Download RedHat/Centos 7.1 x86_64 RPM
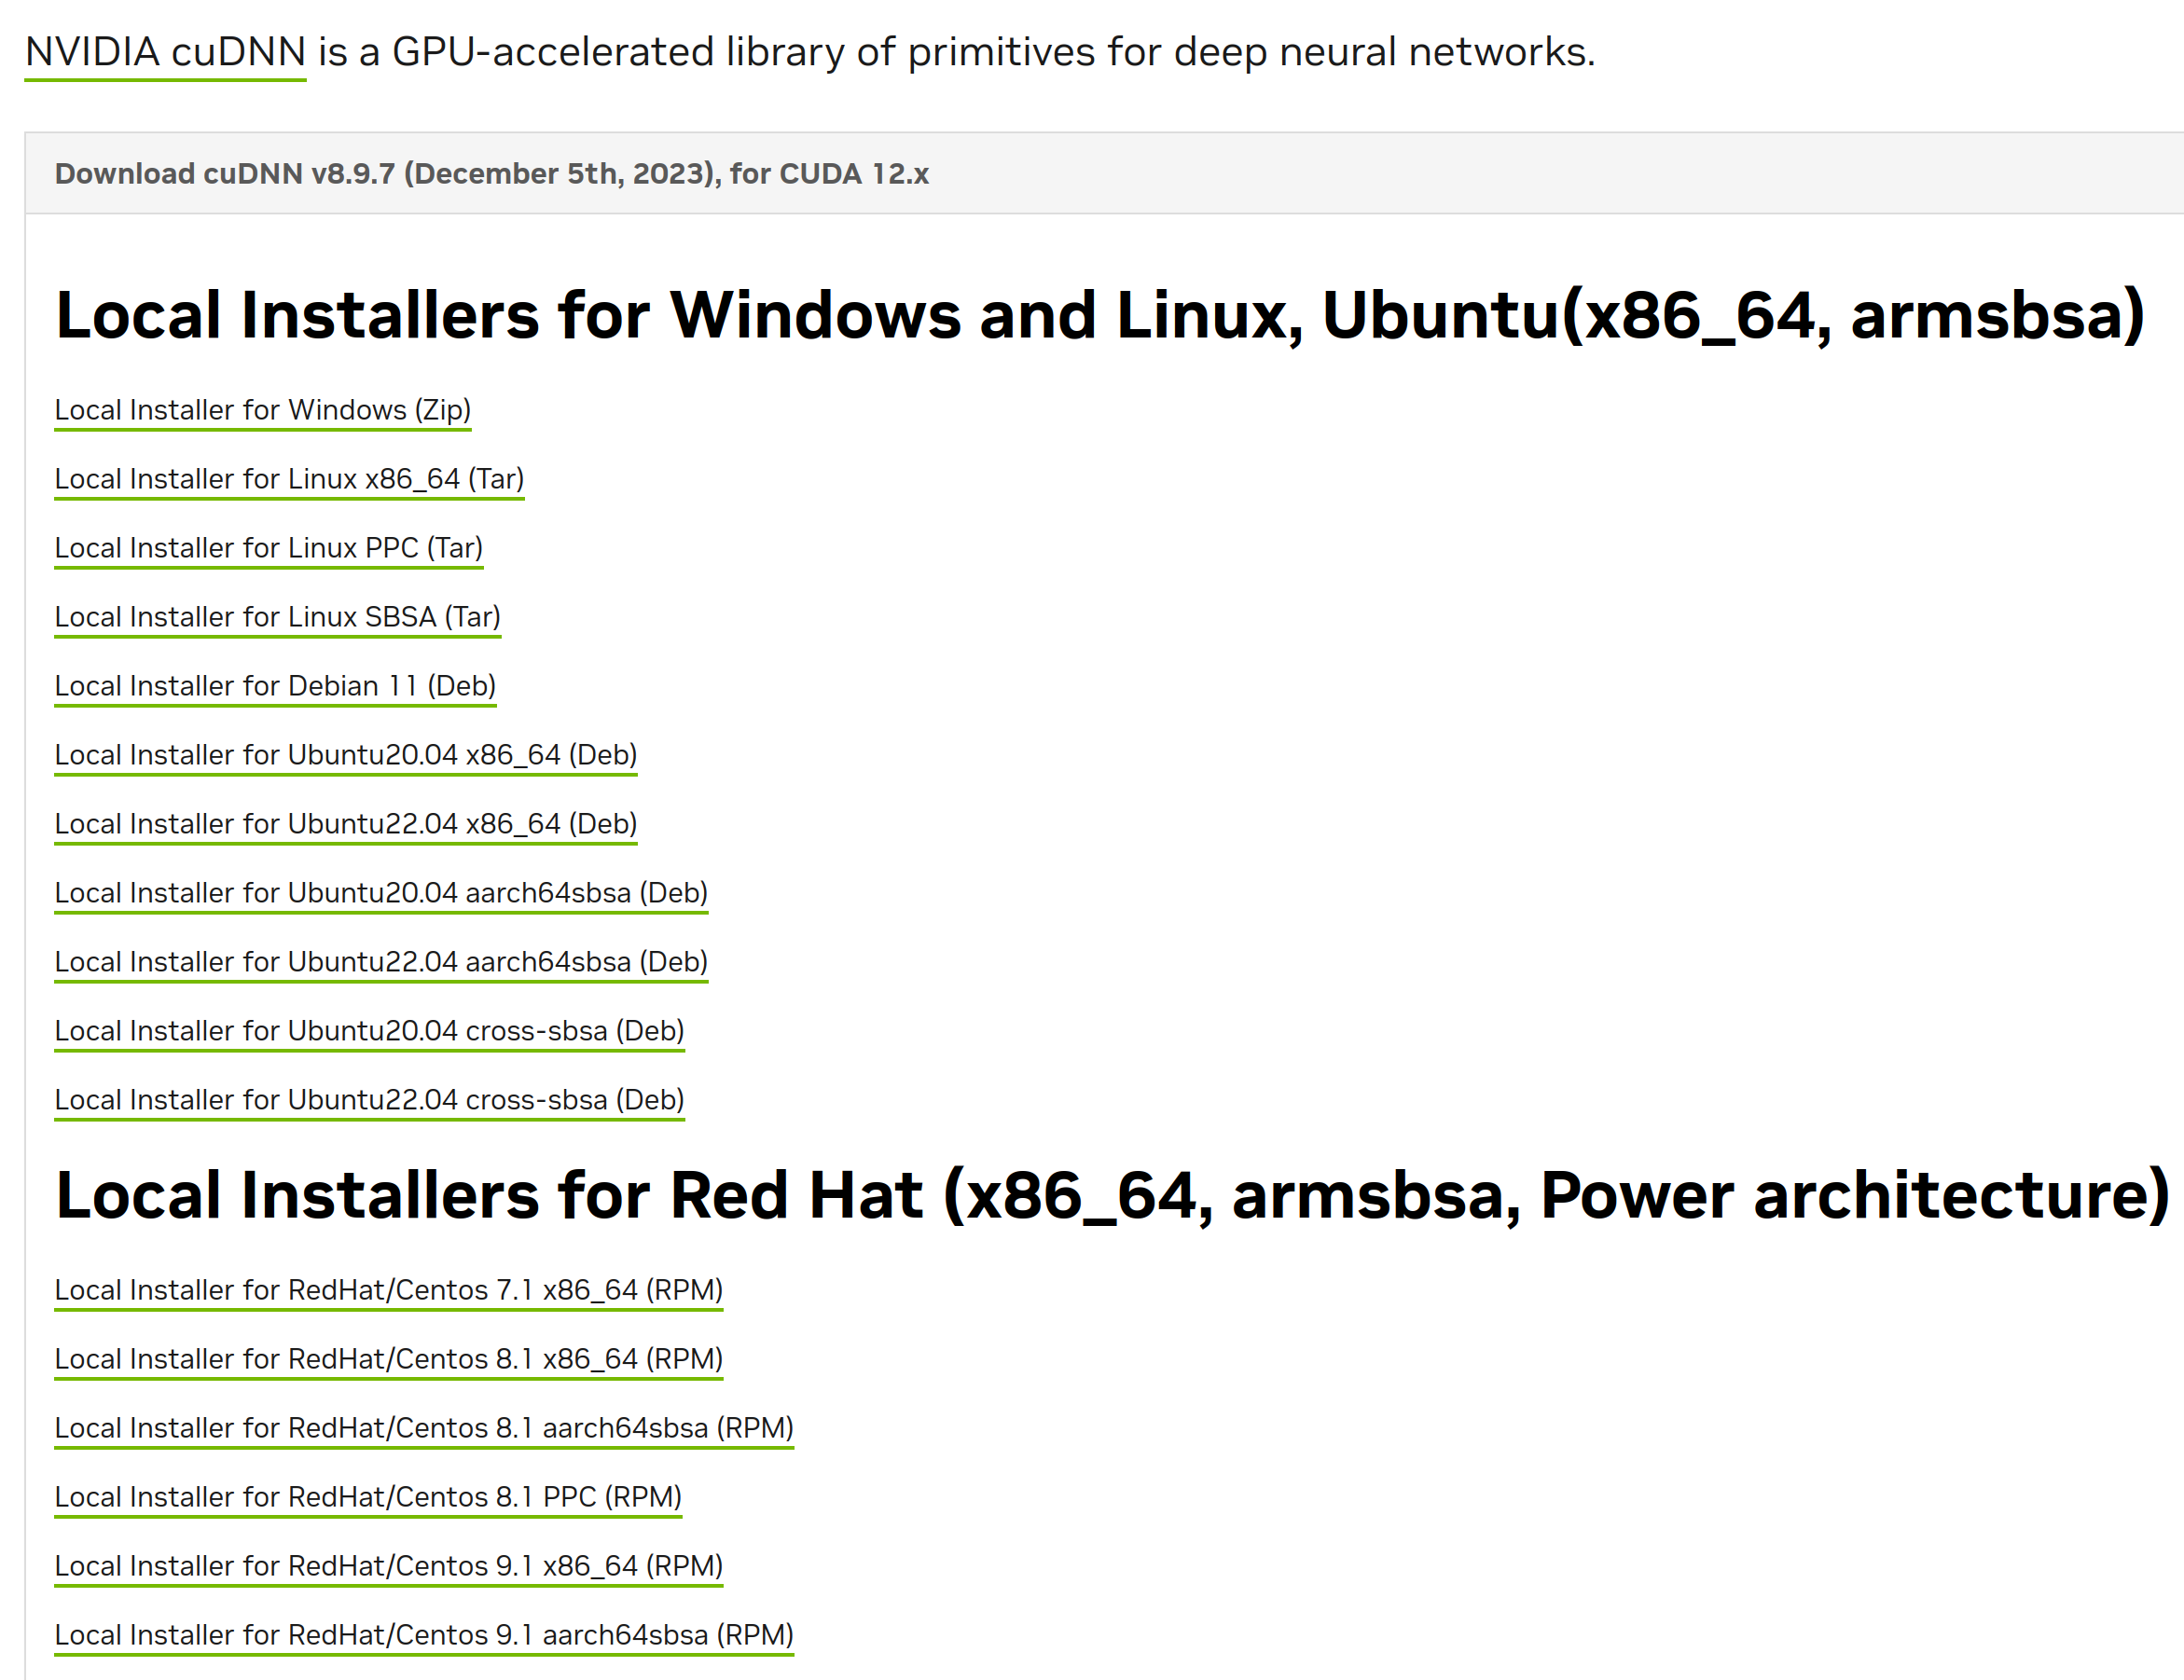This screenshot has width=2184, height=1680. [x=388, y=1290]
